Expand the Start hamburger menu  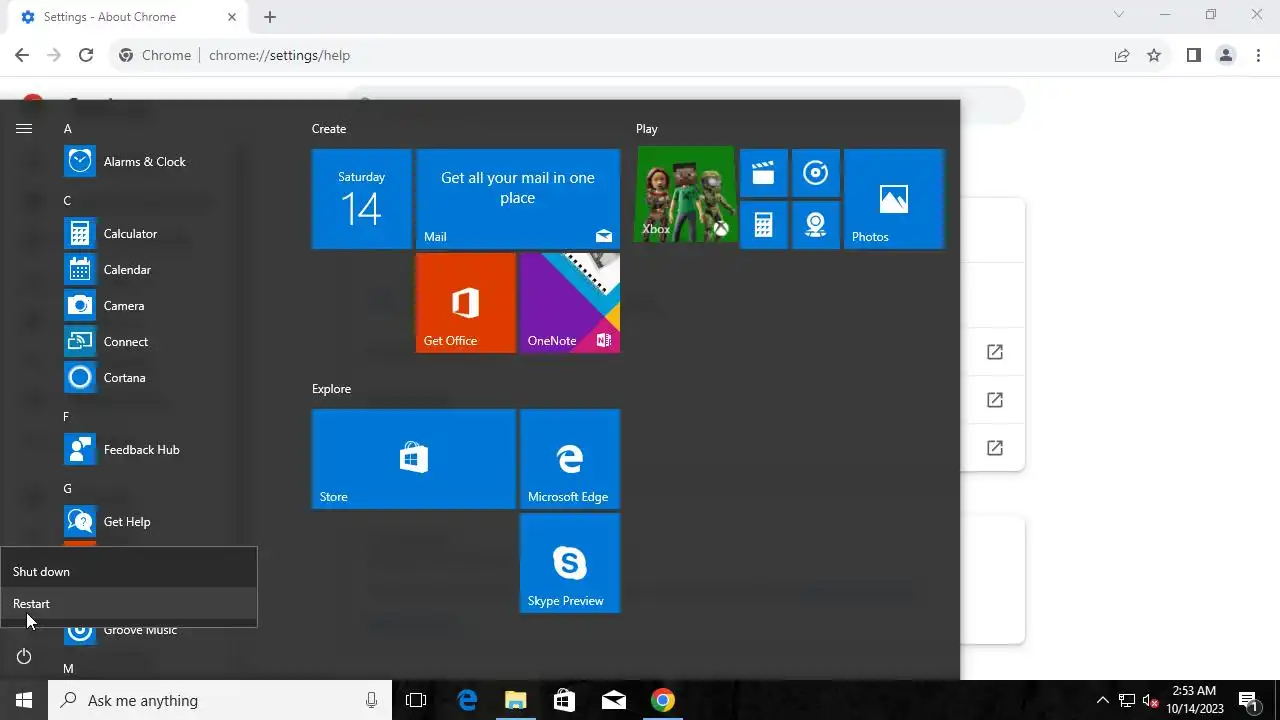(x=24, y=128)
